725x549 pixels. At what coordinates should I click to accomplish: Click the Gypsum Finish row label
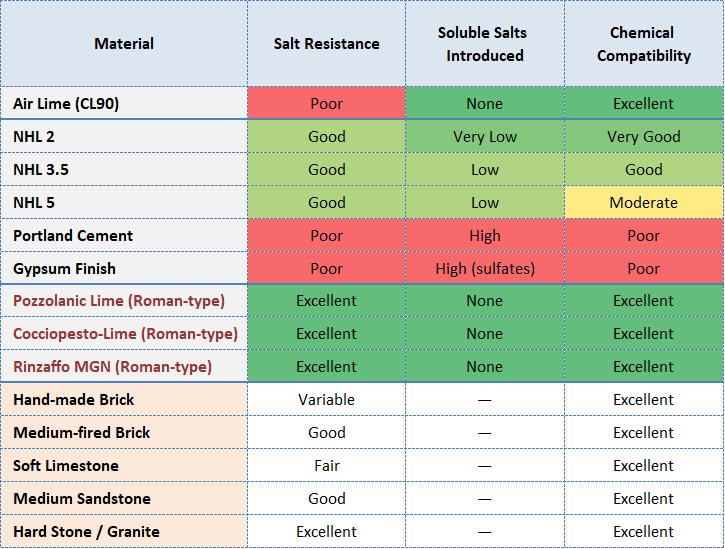(x=64, y=269)
